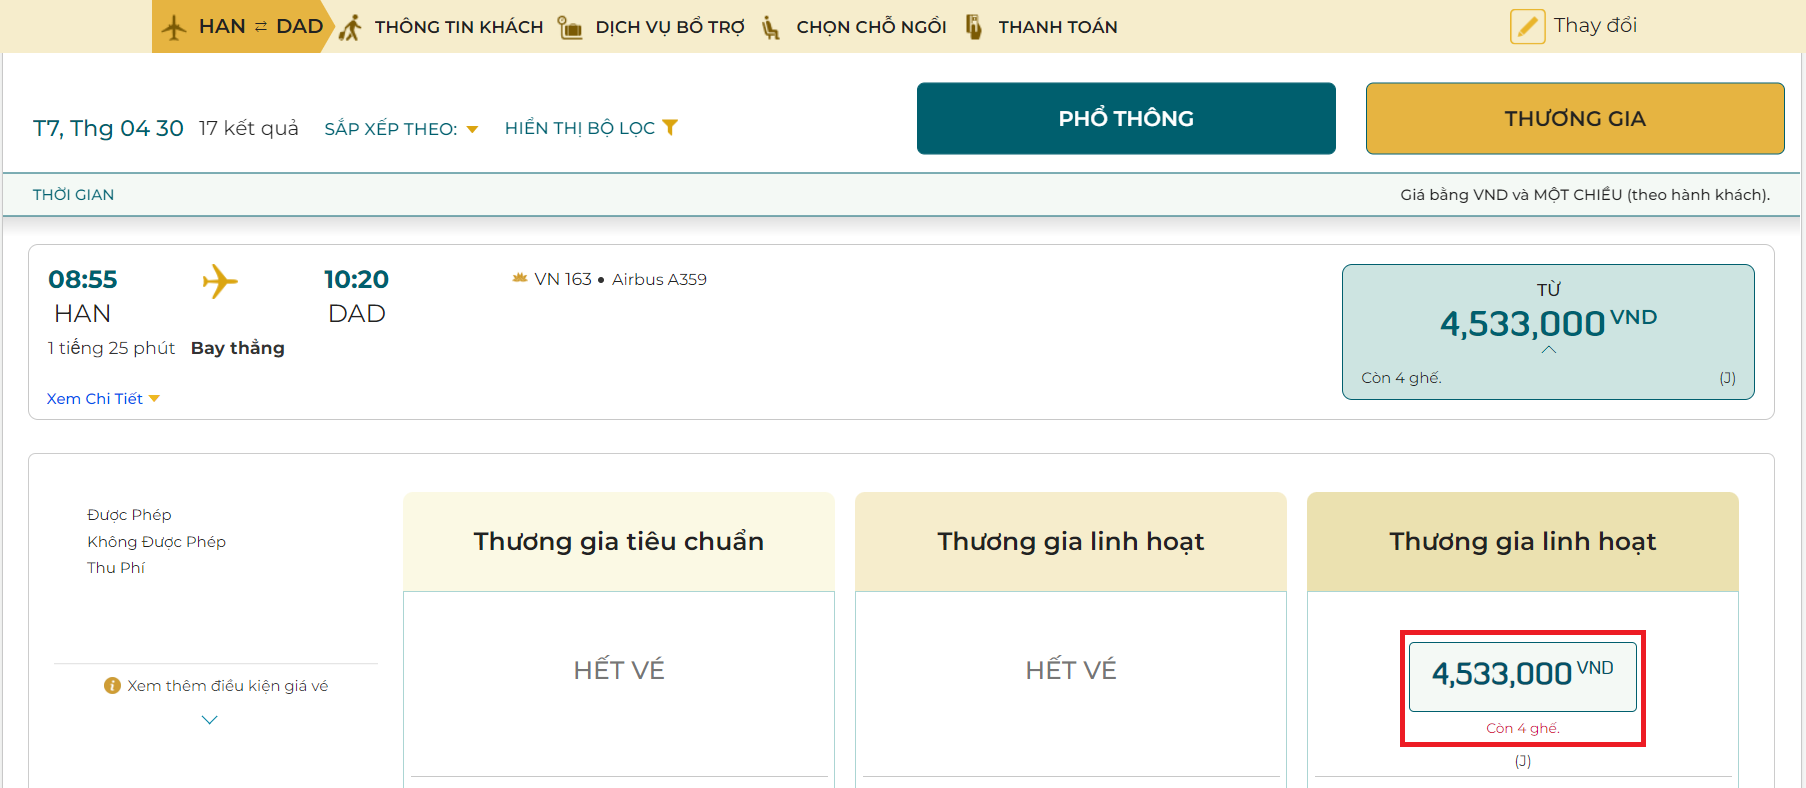Click the pencil icon in Thay đổi
1806x788 pixels.
click(1527, 25)
